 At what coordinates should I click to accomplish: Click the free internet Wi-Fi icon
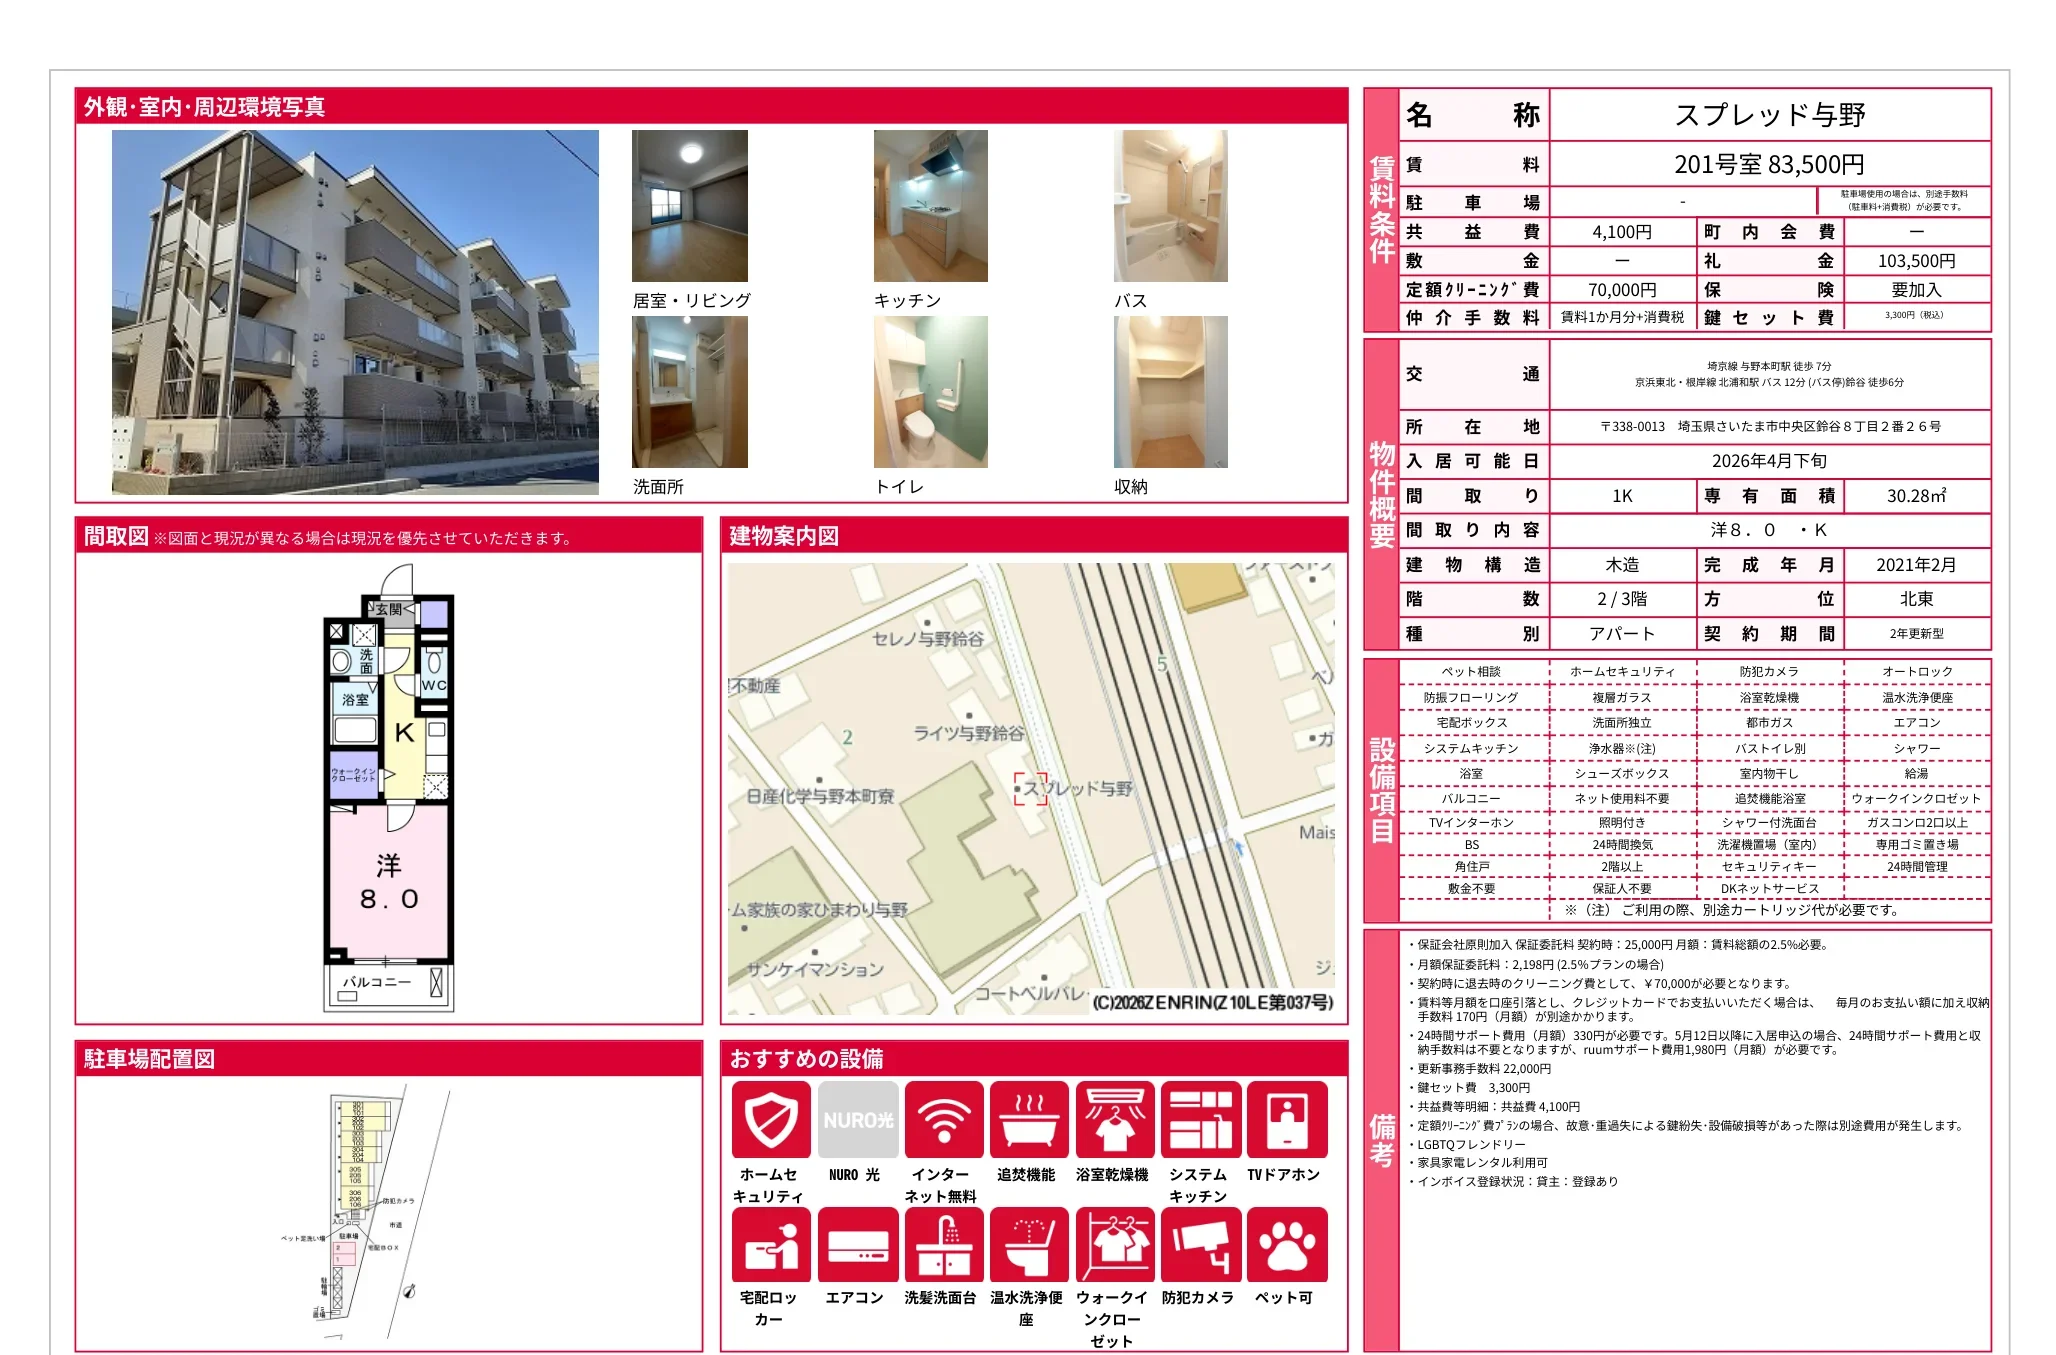point(943,1119)
